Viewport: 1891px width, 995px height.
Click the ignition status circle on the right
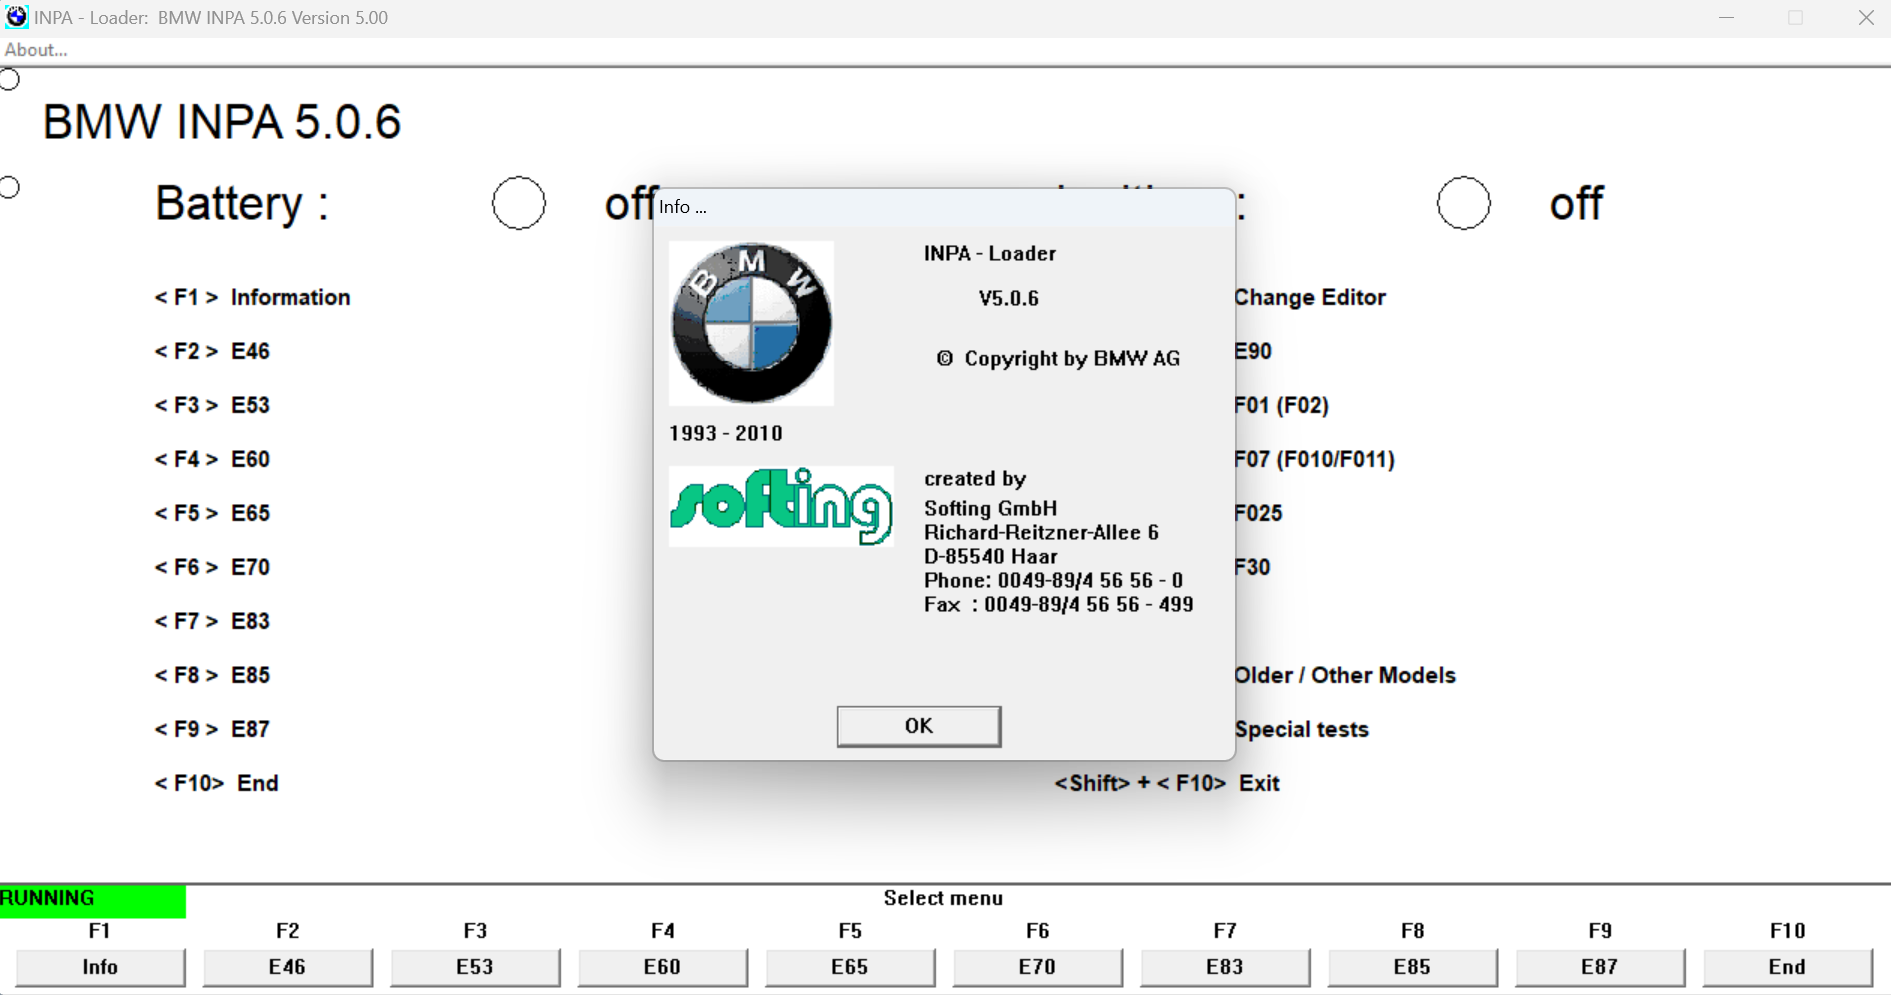[1464, 203]
